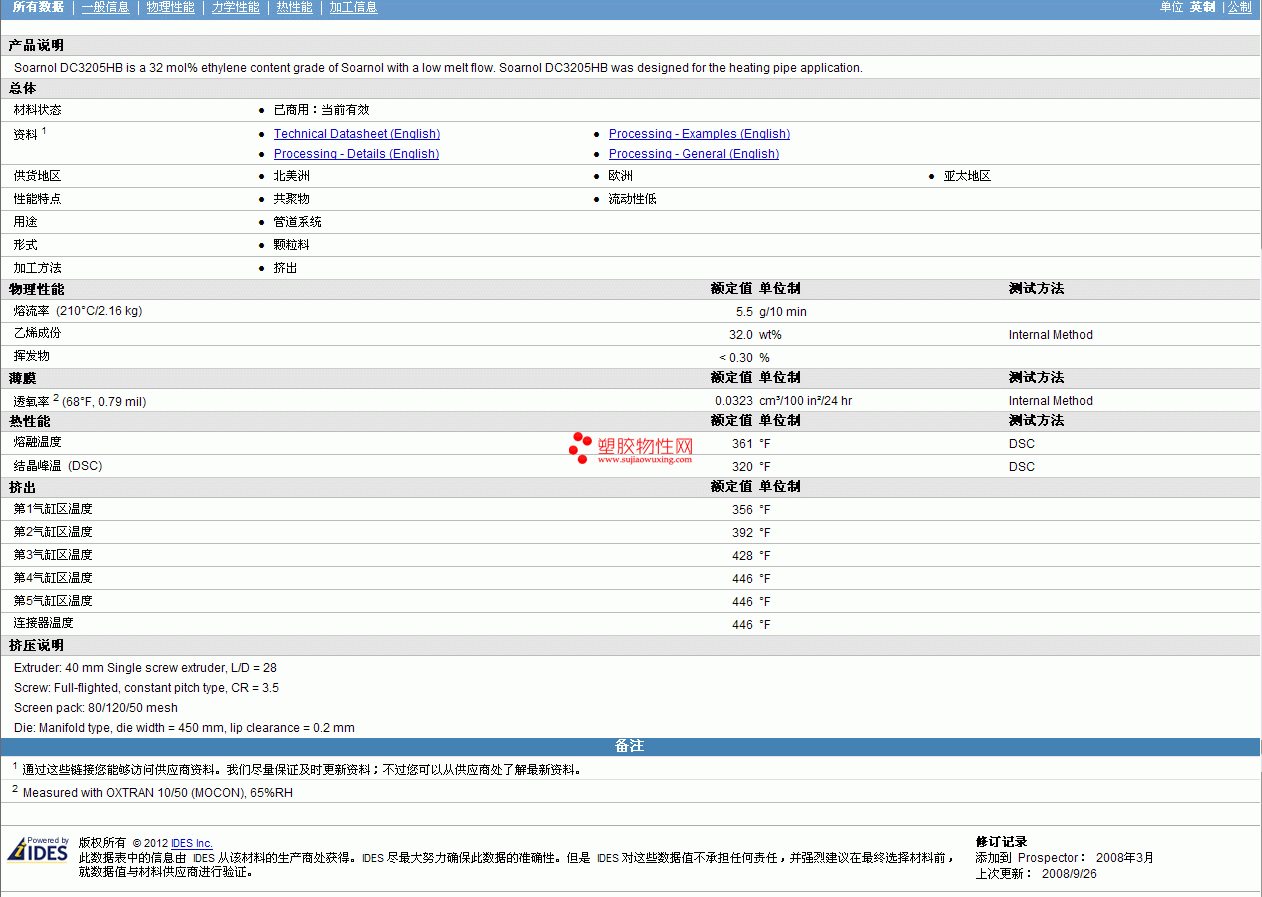Click the 欧洲 availability entry
The height and width of the screenshot is (897, 1262).
click(x=621, y=176)
